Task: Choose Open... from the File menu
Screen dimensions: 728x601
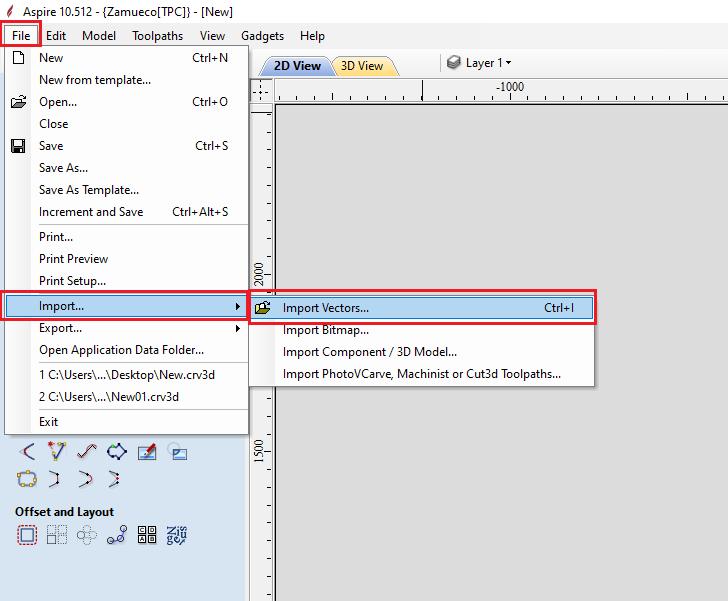Action: point(126,102)
